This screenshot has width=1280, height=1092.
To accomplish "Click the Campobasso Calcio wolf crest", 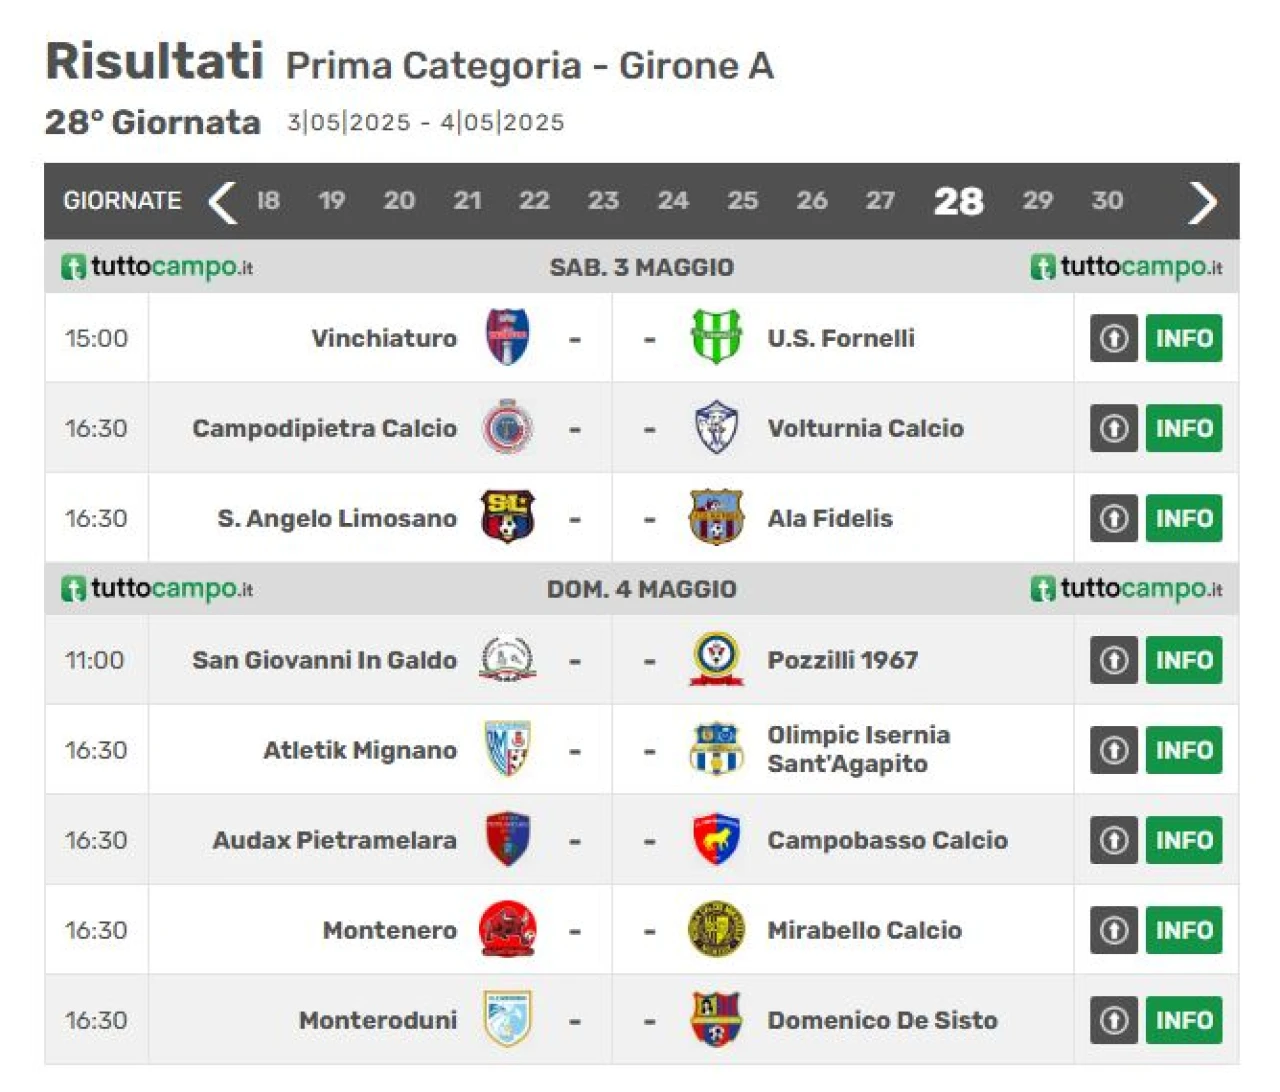I will point(716,839).
